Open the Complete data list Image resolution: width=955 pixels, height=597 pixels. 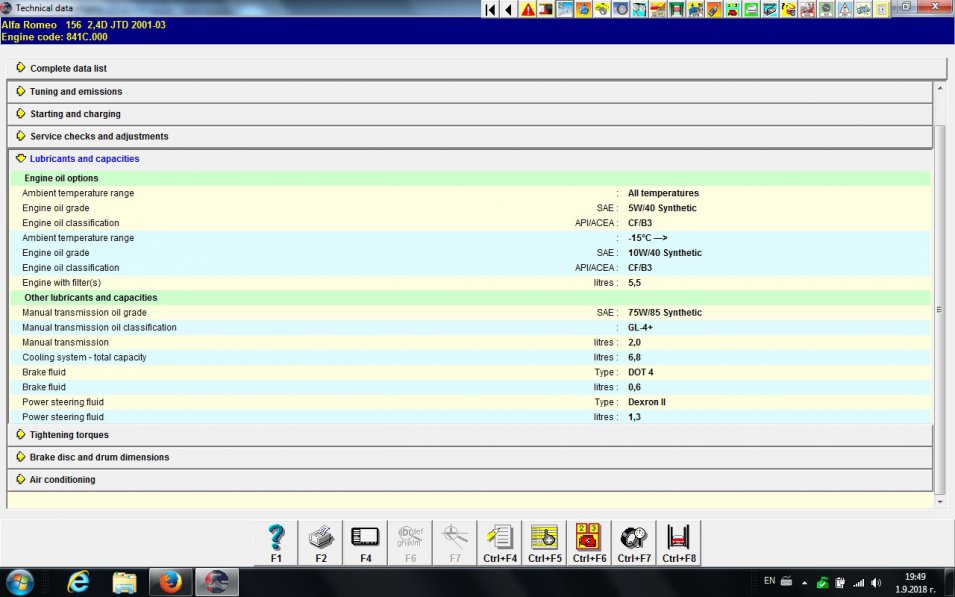pos(68,68)
